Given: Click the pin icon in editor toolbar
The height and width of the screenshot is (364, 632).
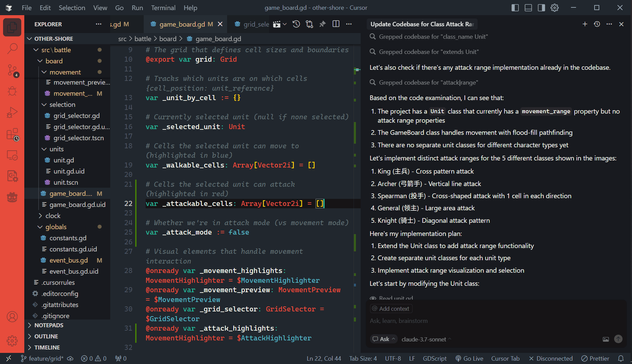Looking at the screenshot, I should pyautogui.click(x=322, y=24).
